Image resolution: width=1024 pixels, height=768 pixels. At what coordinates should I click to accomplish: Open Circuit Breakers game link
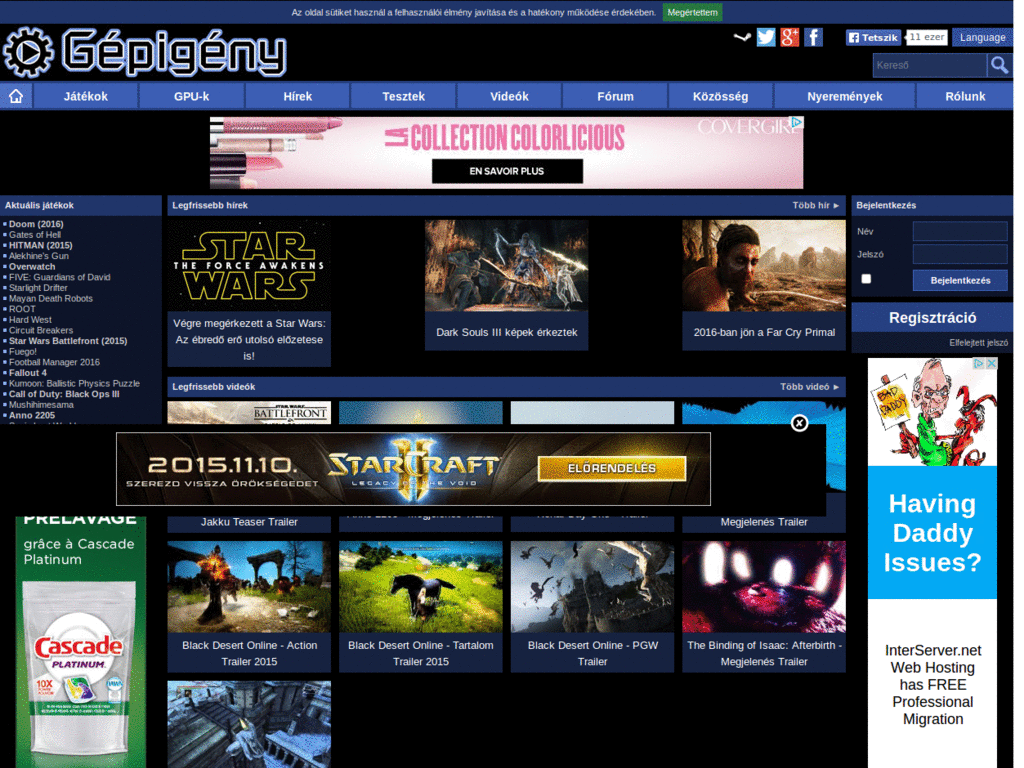[40, 330]
